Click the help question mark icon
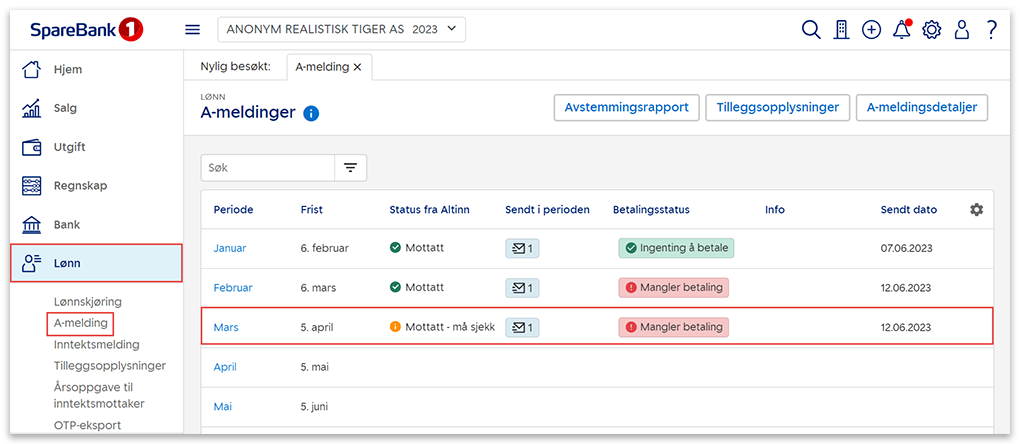 (991, 30)
